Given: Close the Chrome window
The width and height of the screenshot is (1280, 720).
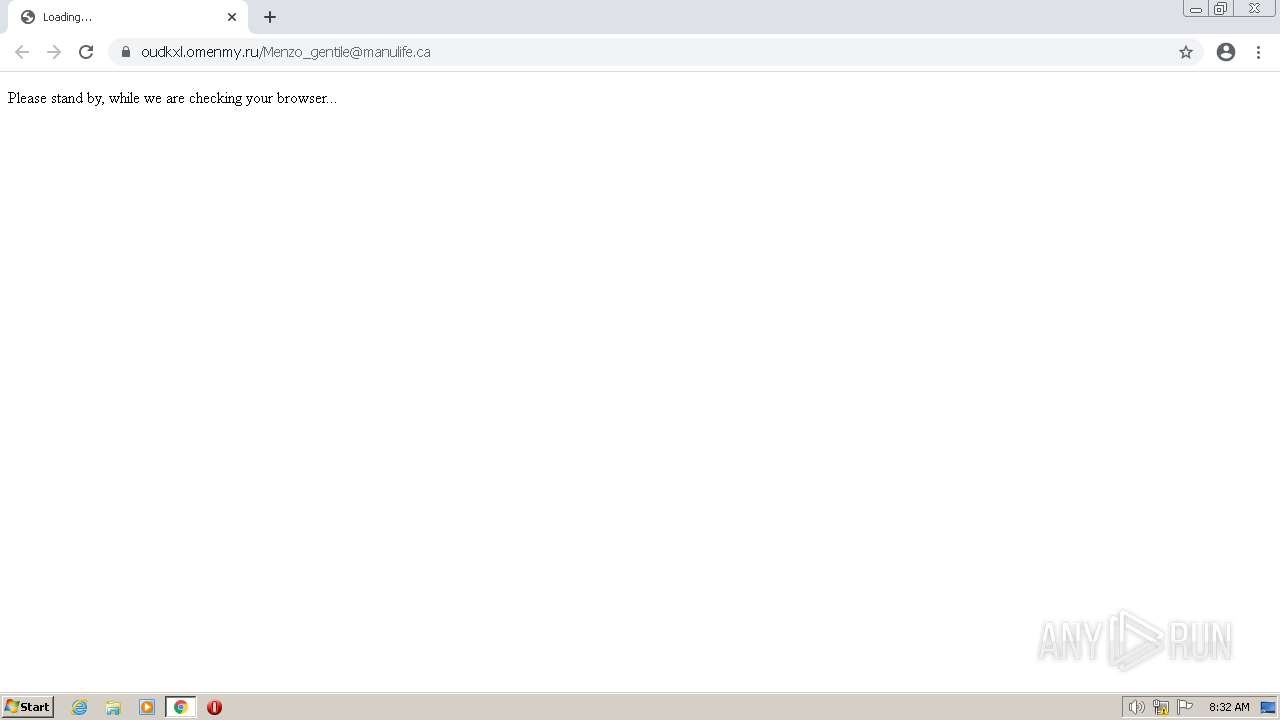Looking at the screenshot, I should [x=1254, y=9].
